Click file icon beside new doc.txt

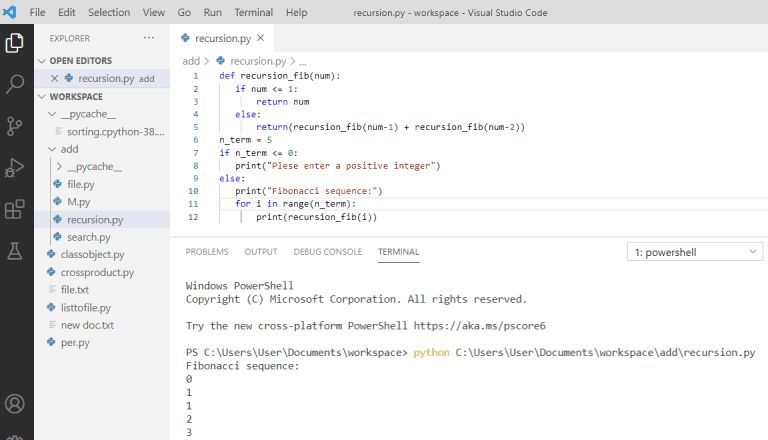[52, 325]
